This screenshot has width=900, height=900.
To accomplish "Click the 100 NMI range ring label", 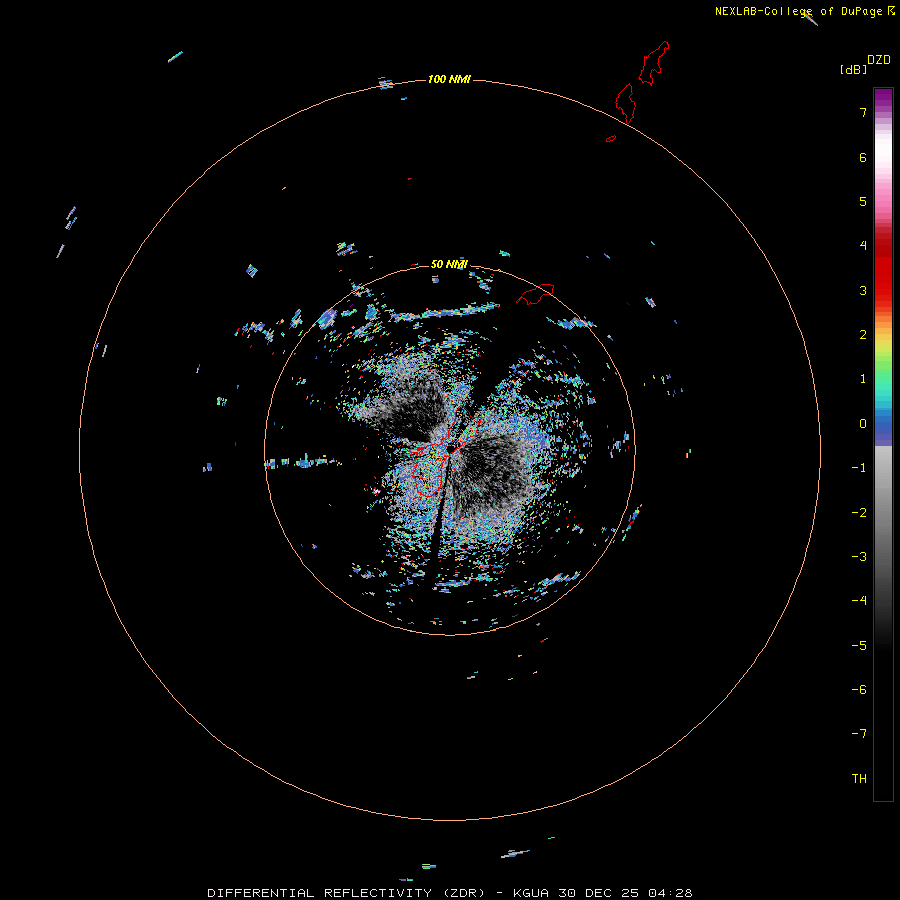I will 449,79.
